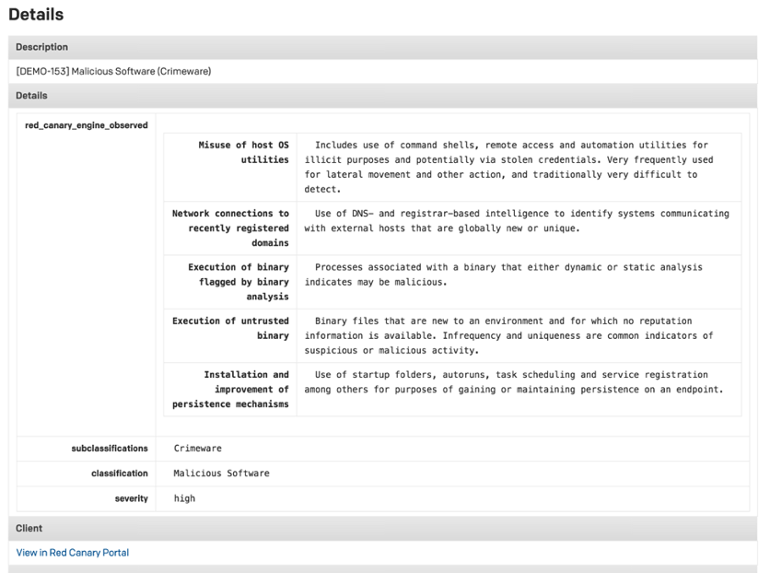The image size is (770, 573).
Task: Collapse the Description section header
Action: 42,47
